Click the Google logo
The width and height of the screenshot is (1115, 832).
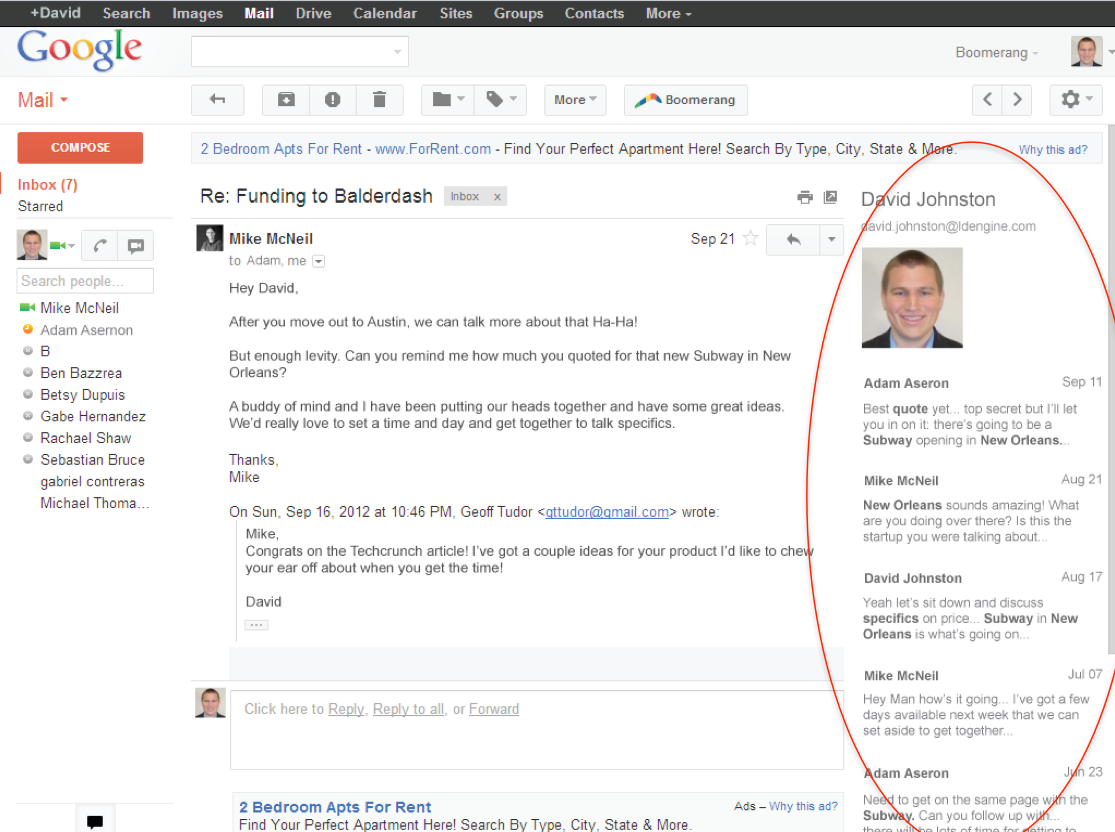pyautogui.click(x=80, y=50)
